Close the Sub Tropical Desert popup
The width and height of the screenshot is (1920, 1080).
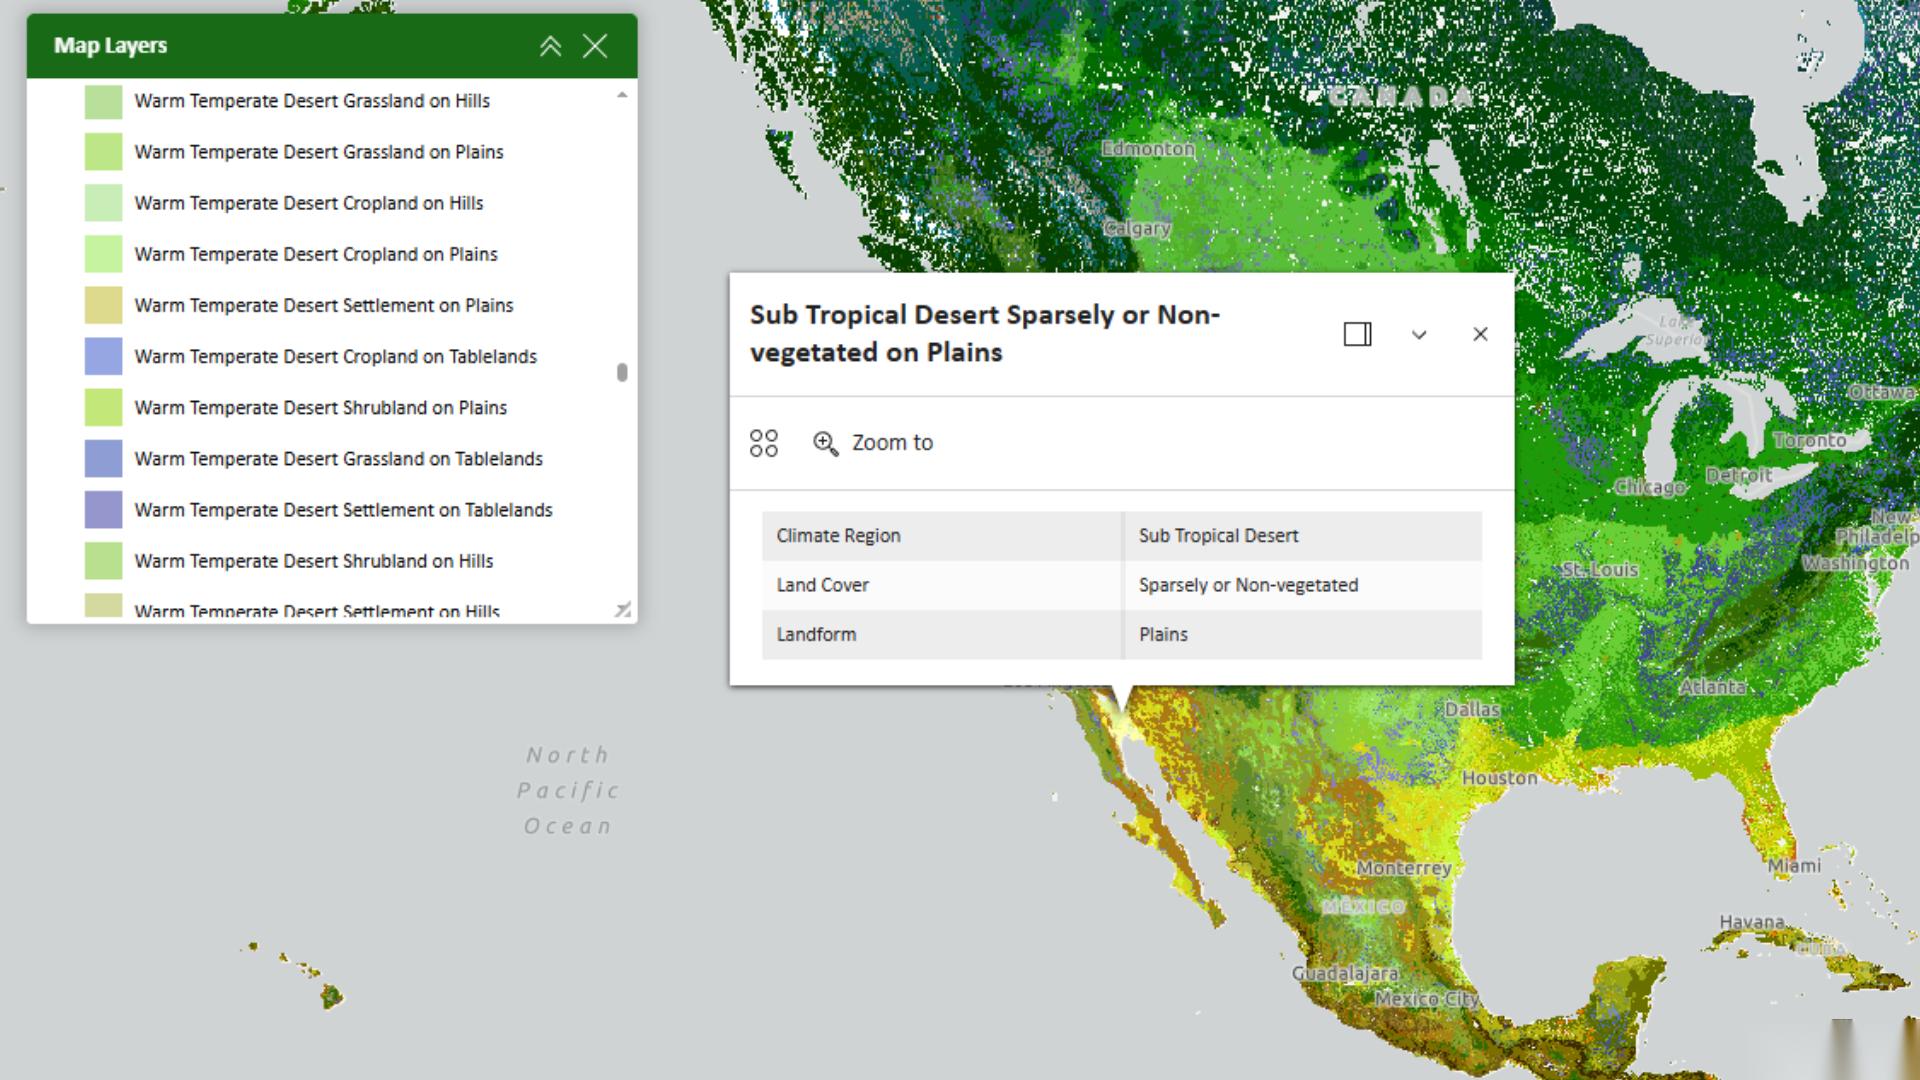pyautogui.click(x=1480, y=334)
